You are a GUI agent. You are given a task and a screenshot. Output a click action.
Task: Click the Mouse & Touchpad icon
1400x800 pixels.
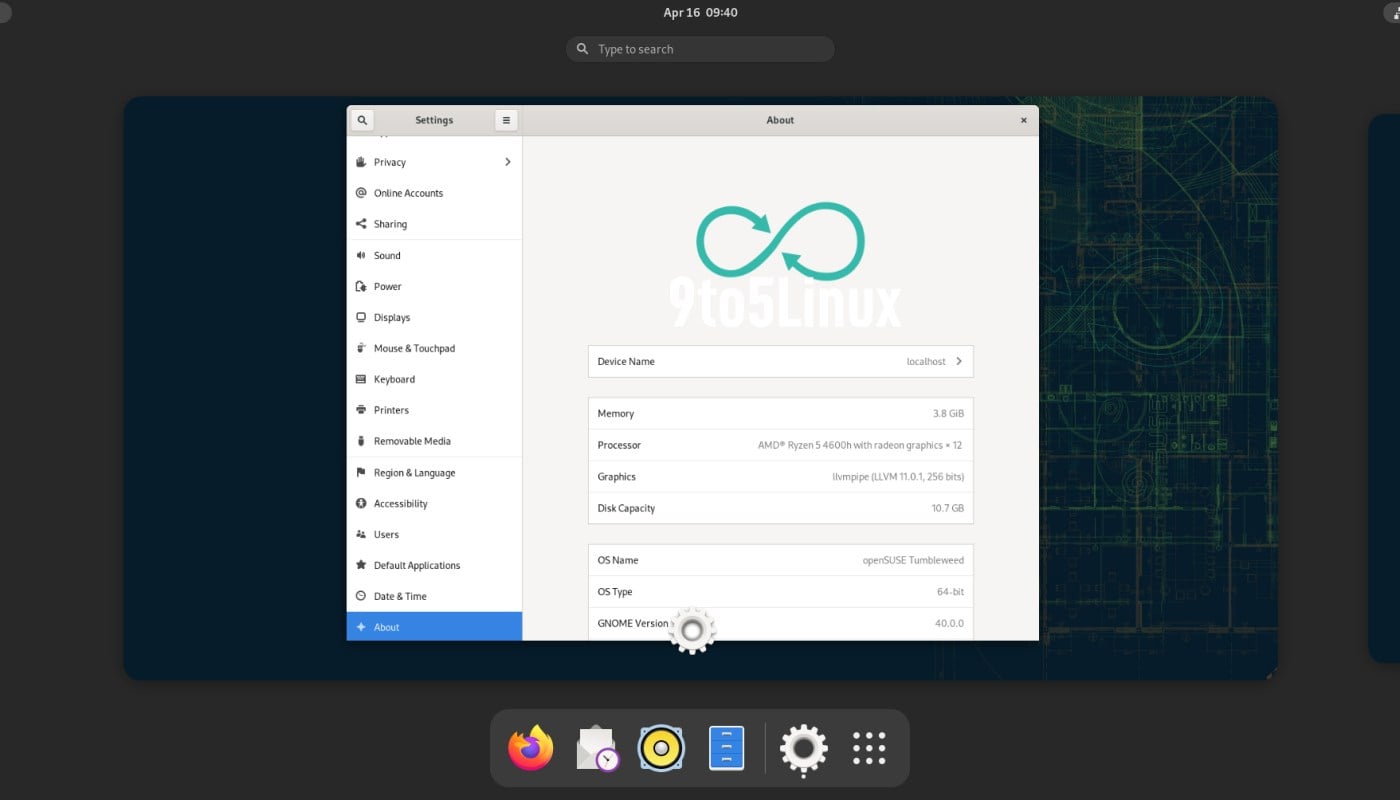(361, 348)
